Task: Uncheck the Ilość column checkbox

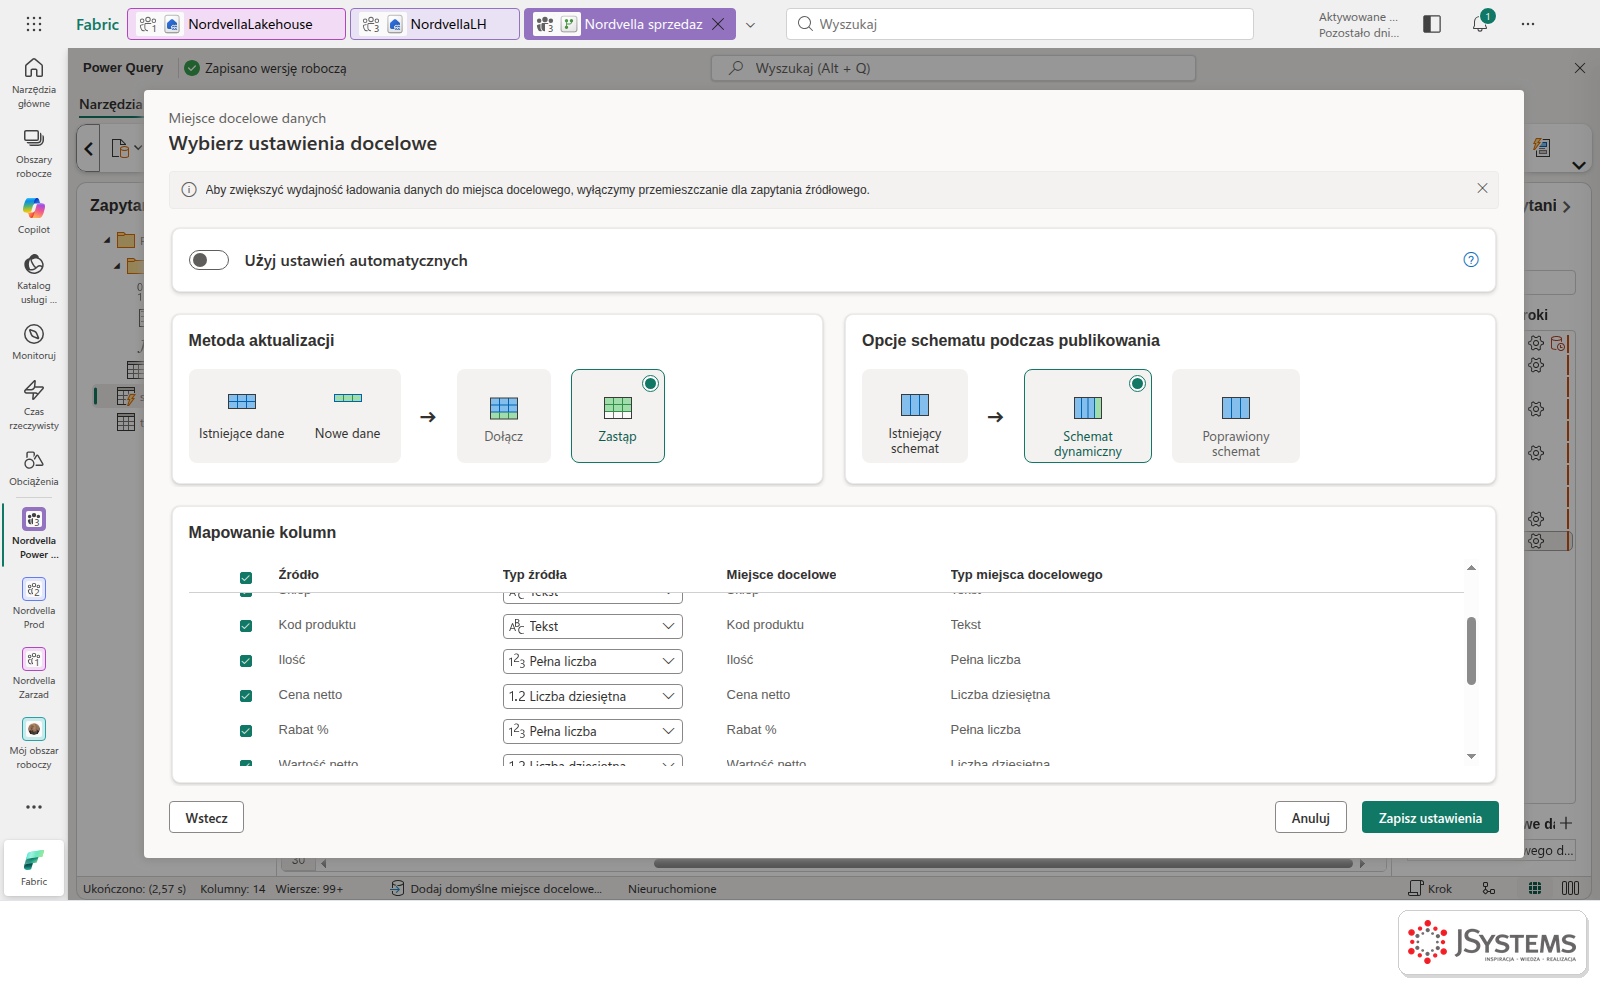Action: [x=246, y=661]
